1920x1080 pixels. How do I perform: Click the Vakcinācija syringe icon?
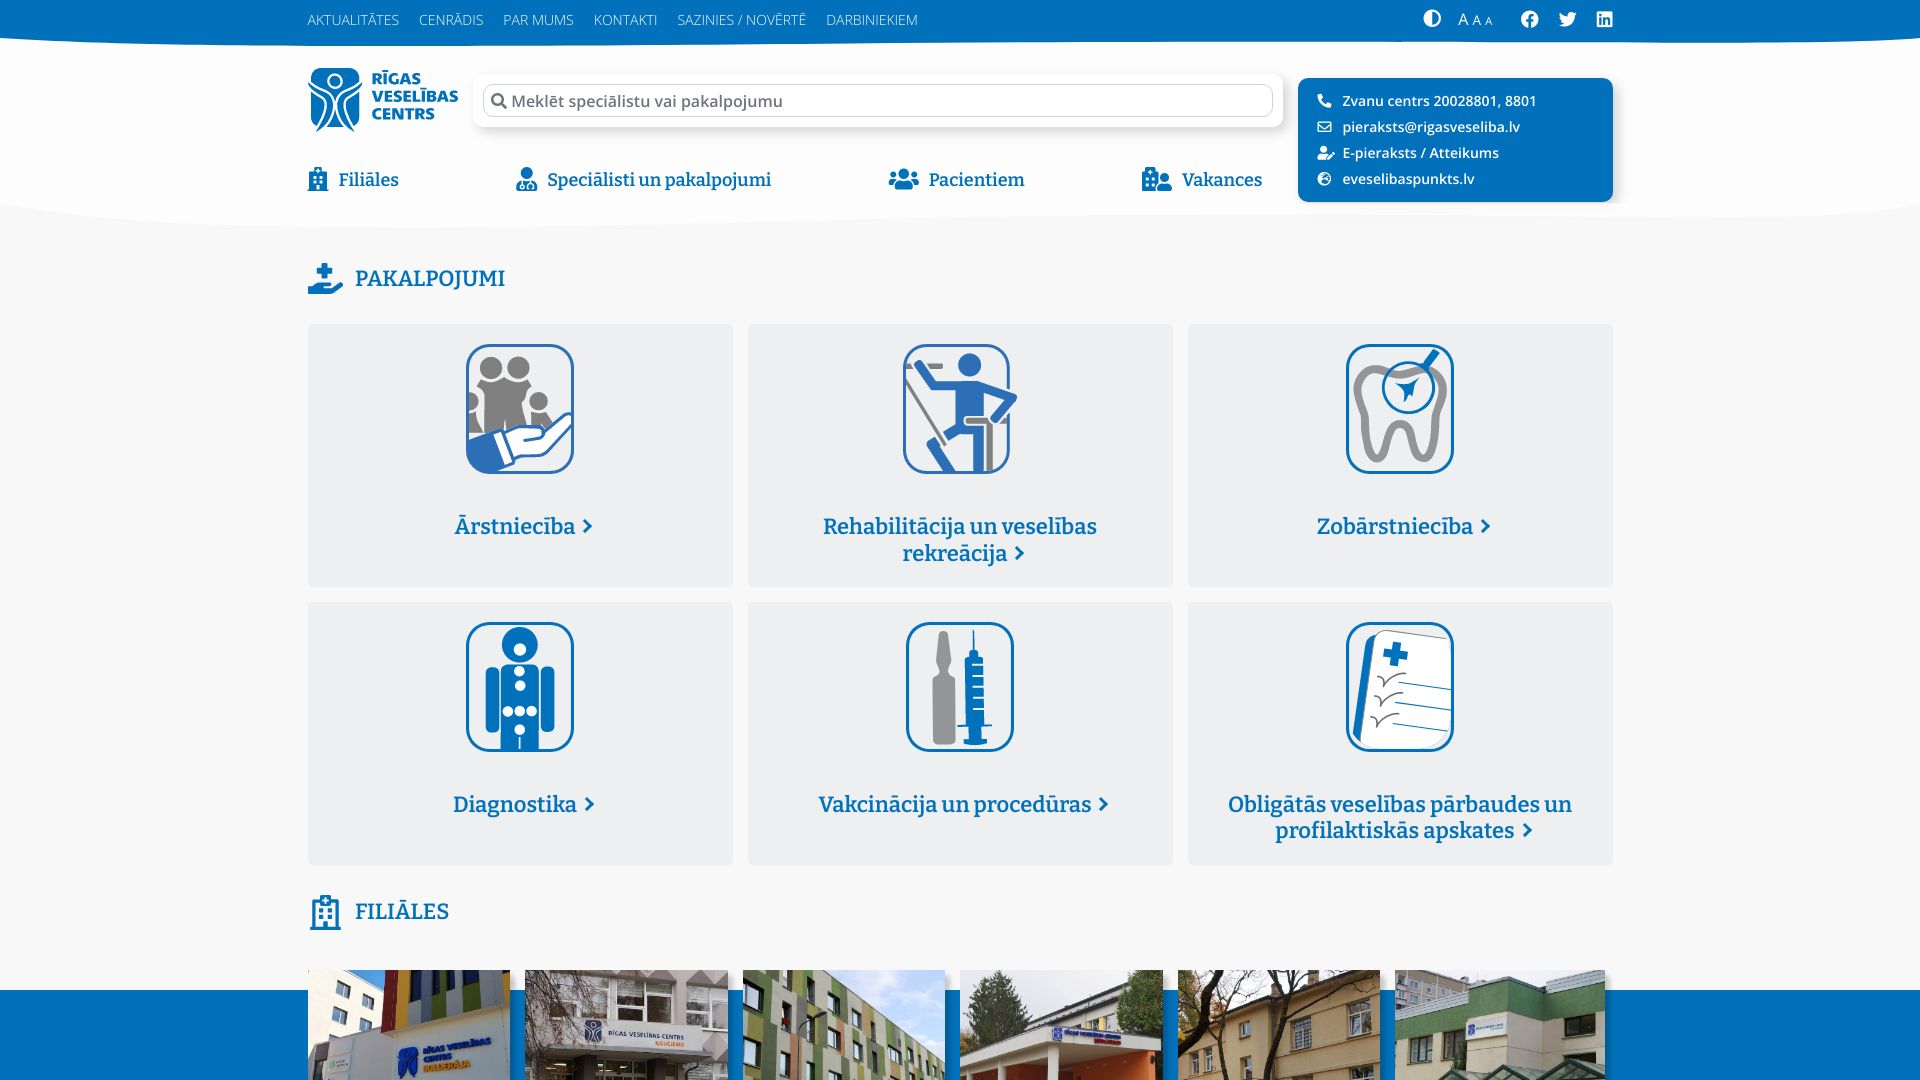point(960,687)
